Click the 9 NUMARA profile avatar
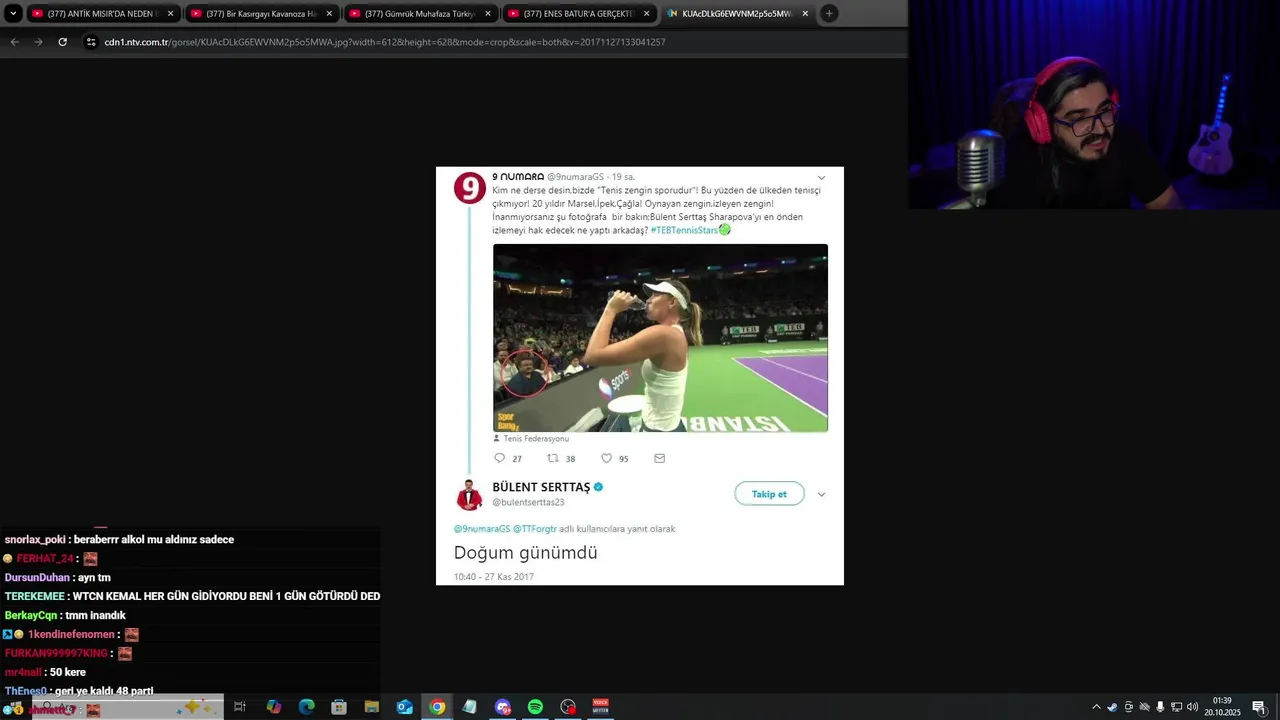 tap(470, 188)
